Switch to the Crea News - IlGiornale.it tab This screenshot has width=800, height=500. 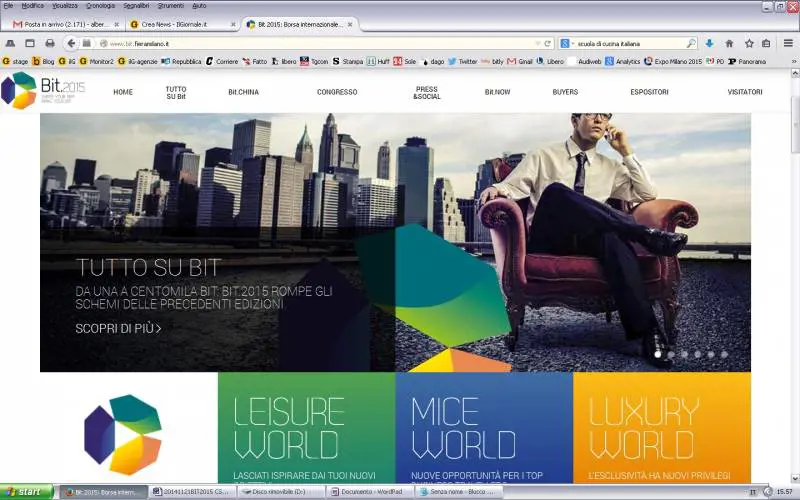183,24
